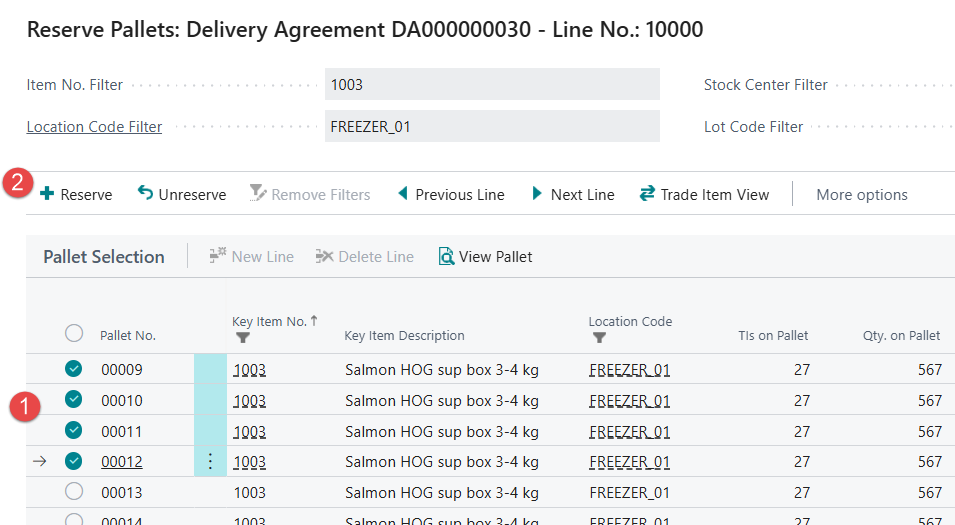Click the Reserve plus icon

[47, 194]
